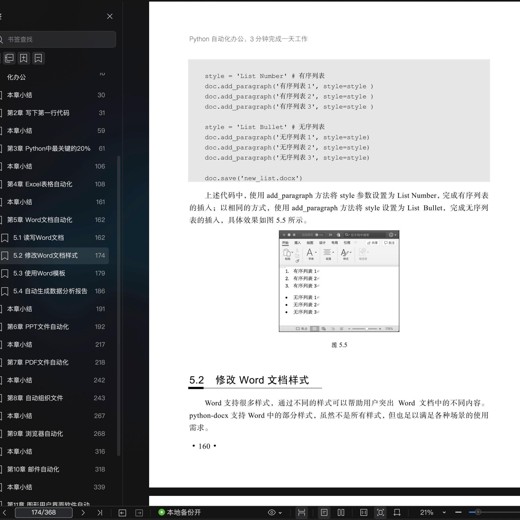Go to next page arrow in bottom bar
The image size is (520, 520).
click(x=83, y=512)
